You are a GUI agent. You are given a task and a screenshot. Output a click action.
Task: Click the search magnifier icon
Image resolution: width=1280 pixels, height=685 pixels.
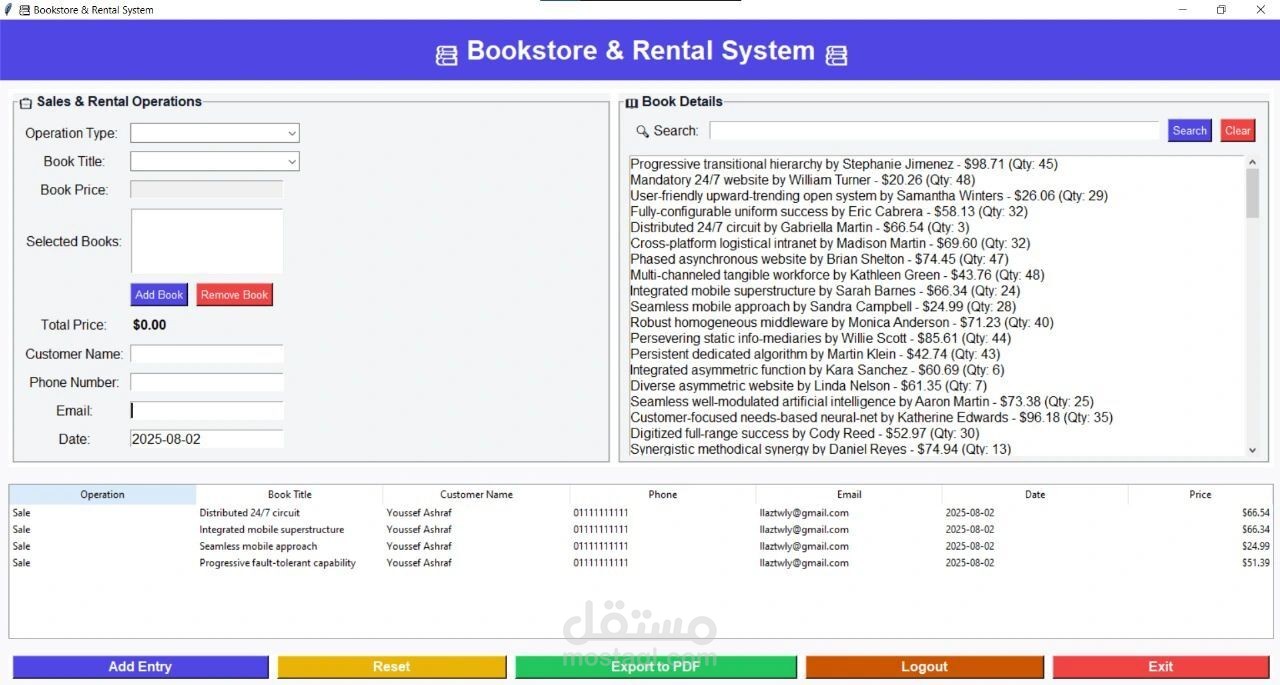coord(642,130)
